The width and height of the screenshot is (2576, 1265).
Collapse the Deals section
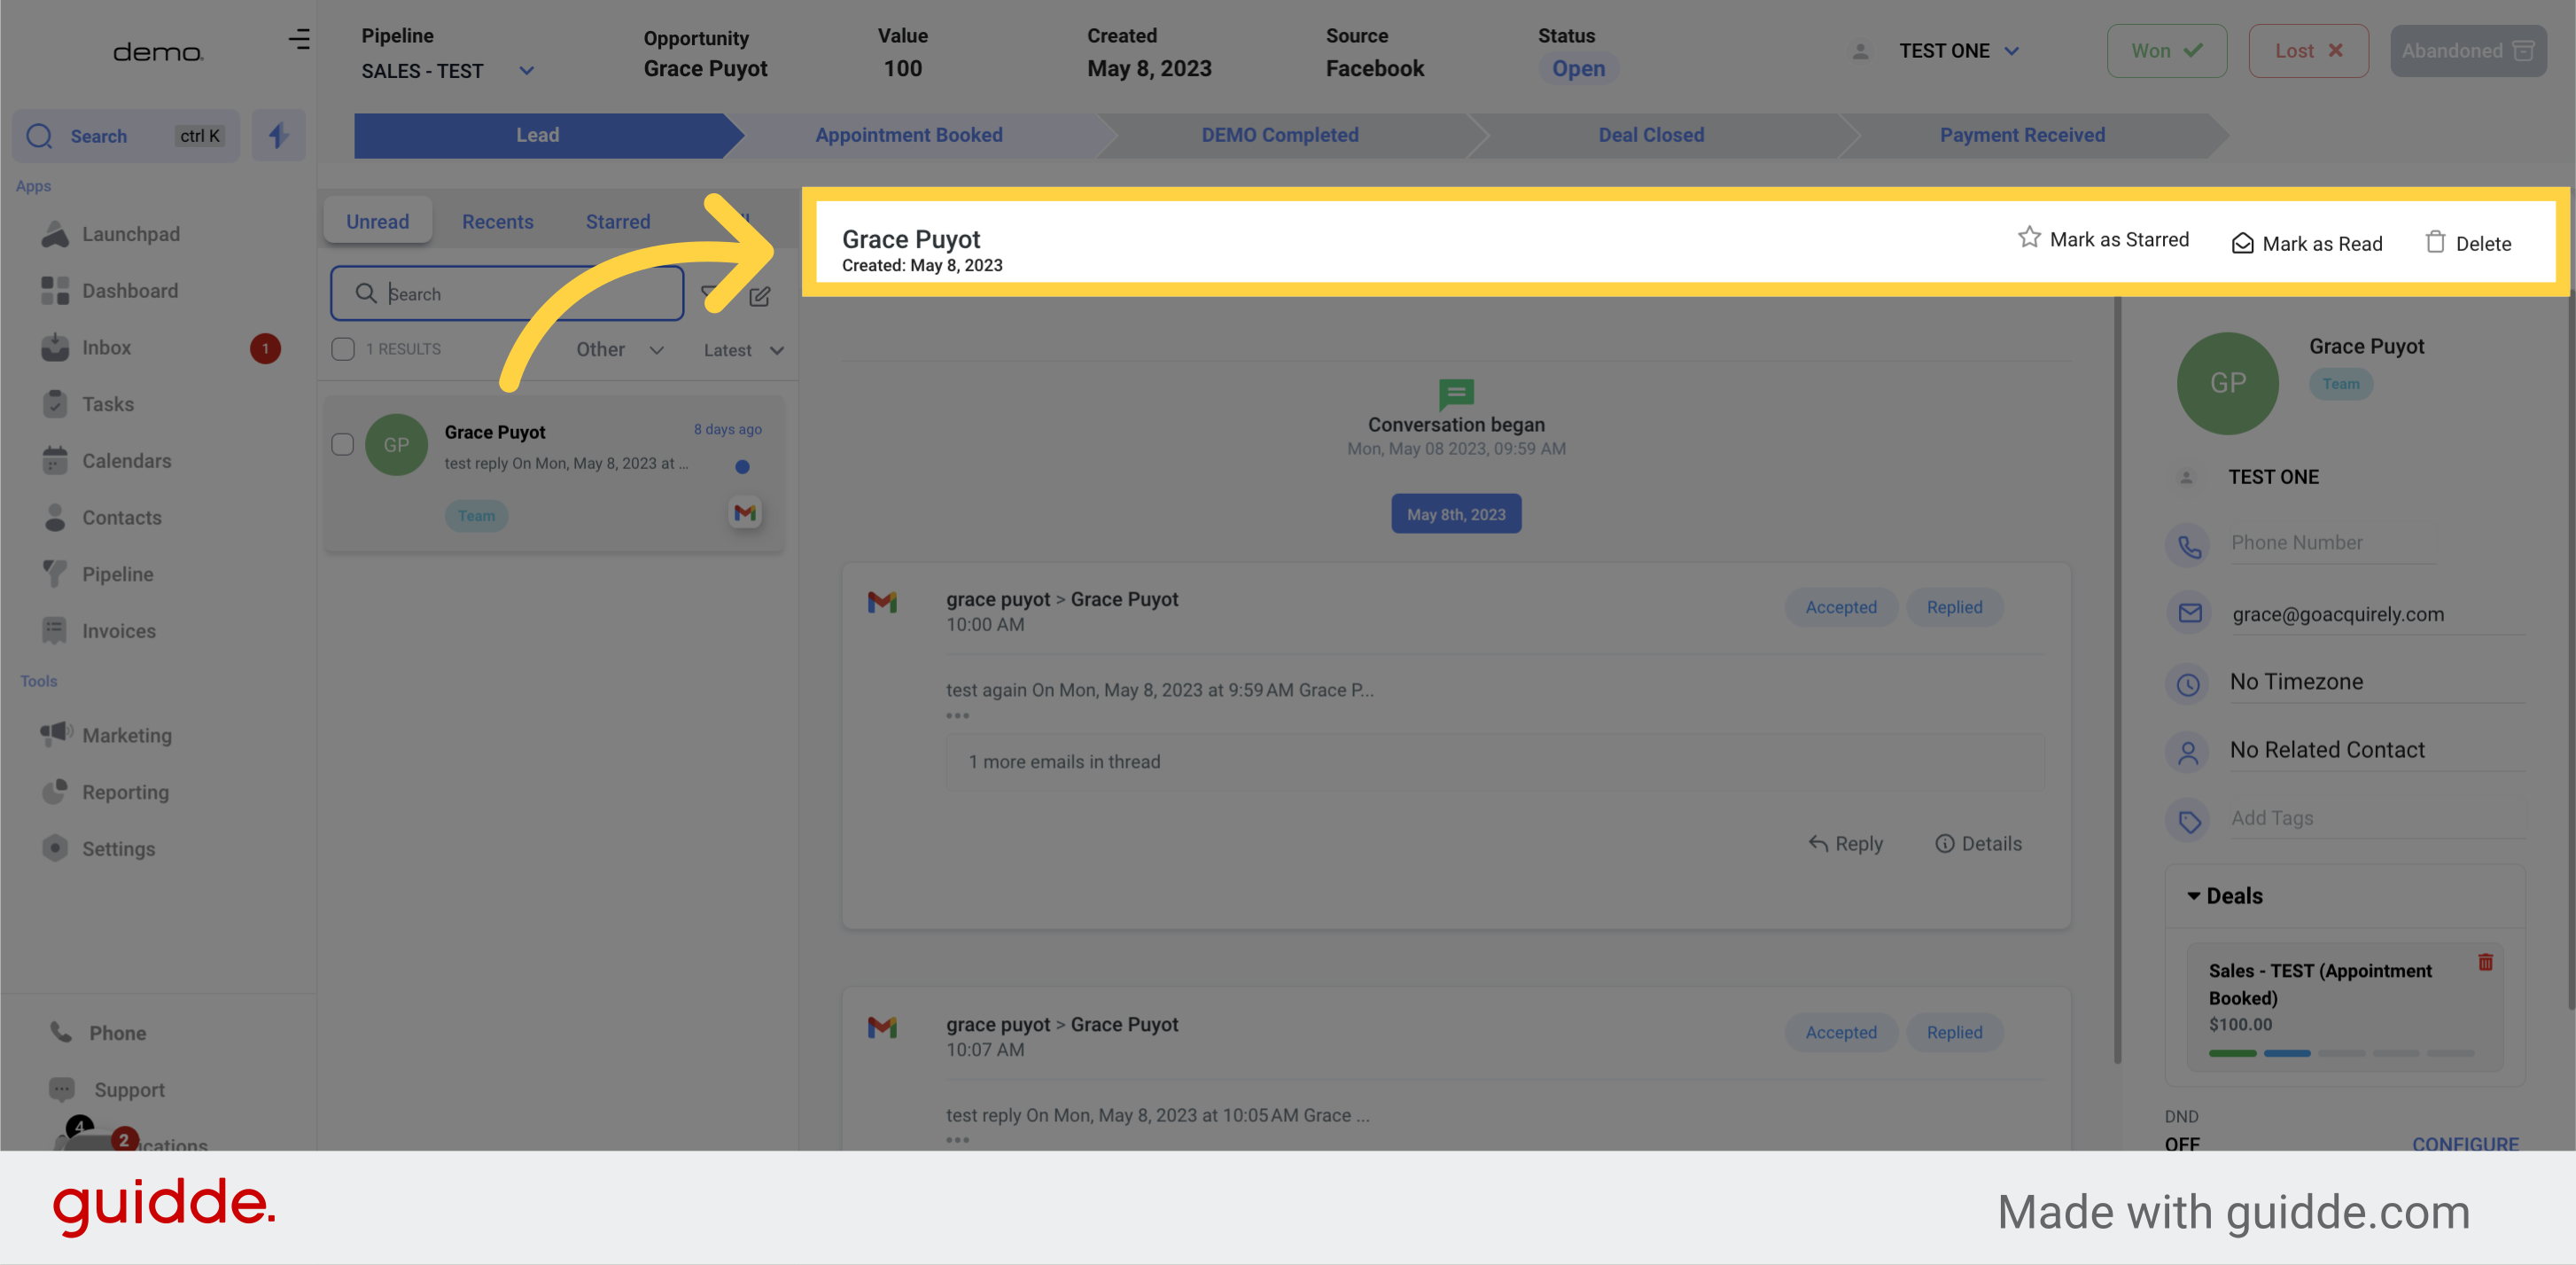coord(2194,895)
